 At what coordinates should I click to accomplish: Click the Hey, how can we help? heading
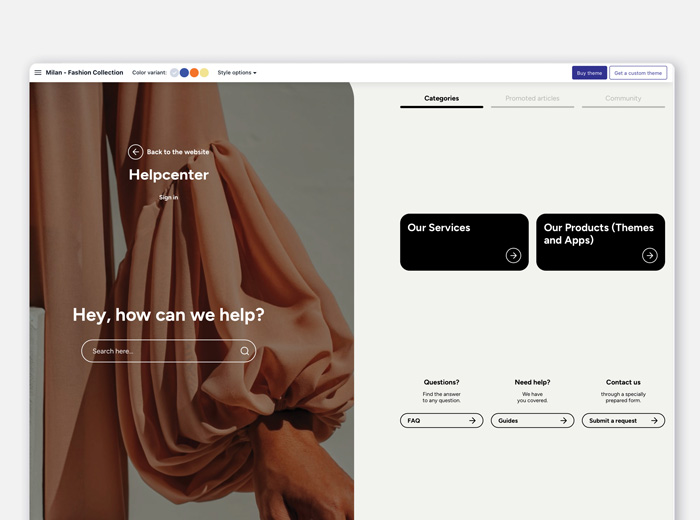tap(168, 315)
